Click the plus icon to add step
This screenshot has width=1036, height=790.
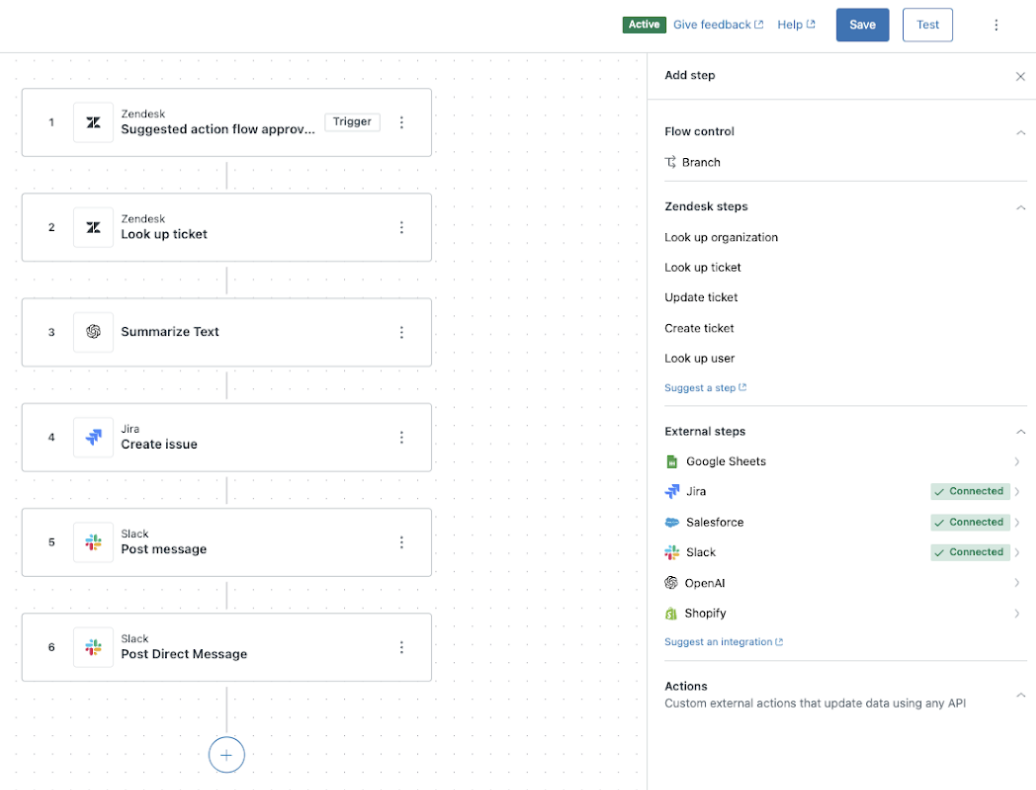226,755
